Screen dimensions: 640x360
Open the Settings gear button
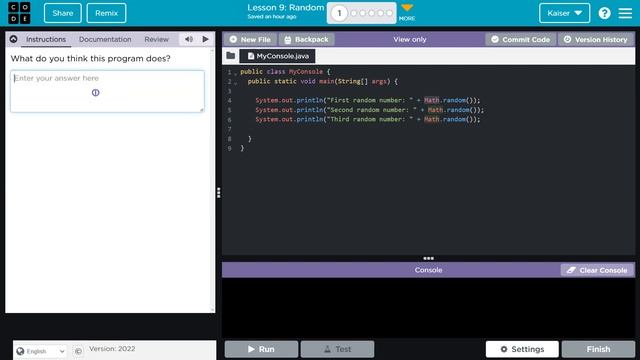click(x=522, y=349)
